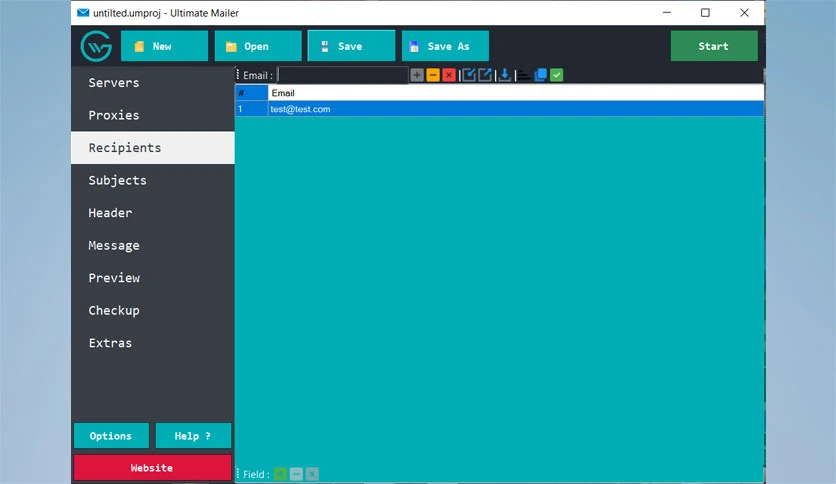Click the red X clear recipients icon
The height and width of the screenshot is (484, 836).
point(449,75)
